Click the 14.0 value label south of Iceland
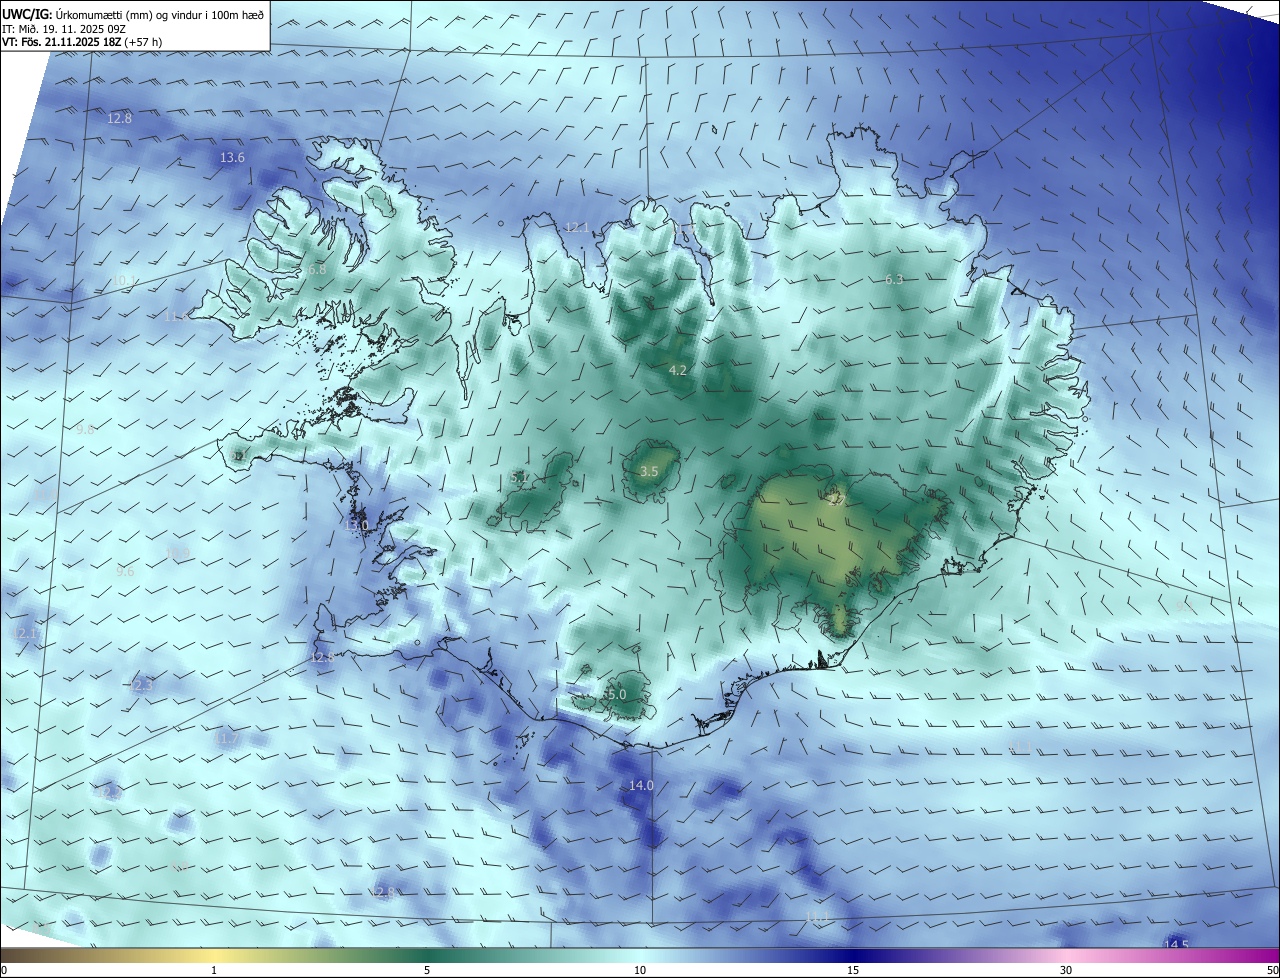This screenshot has height=978, width=1280. tap(641, 786)
